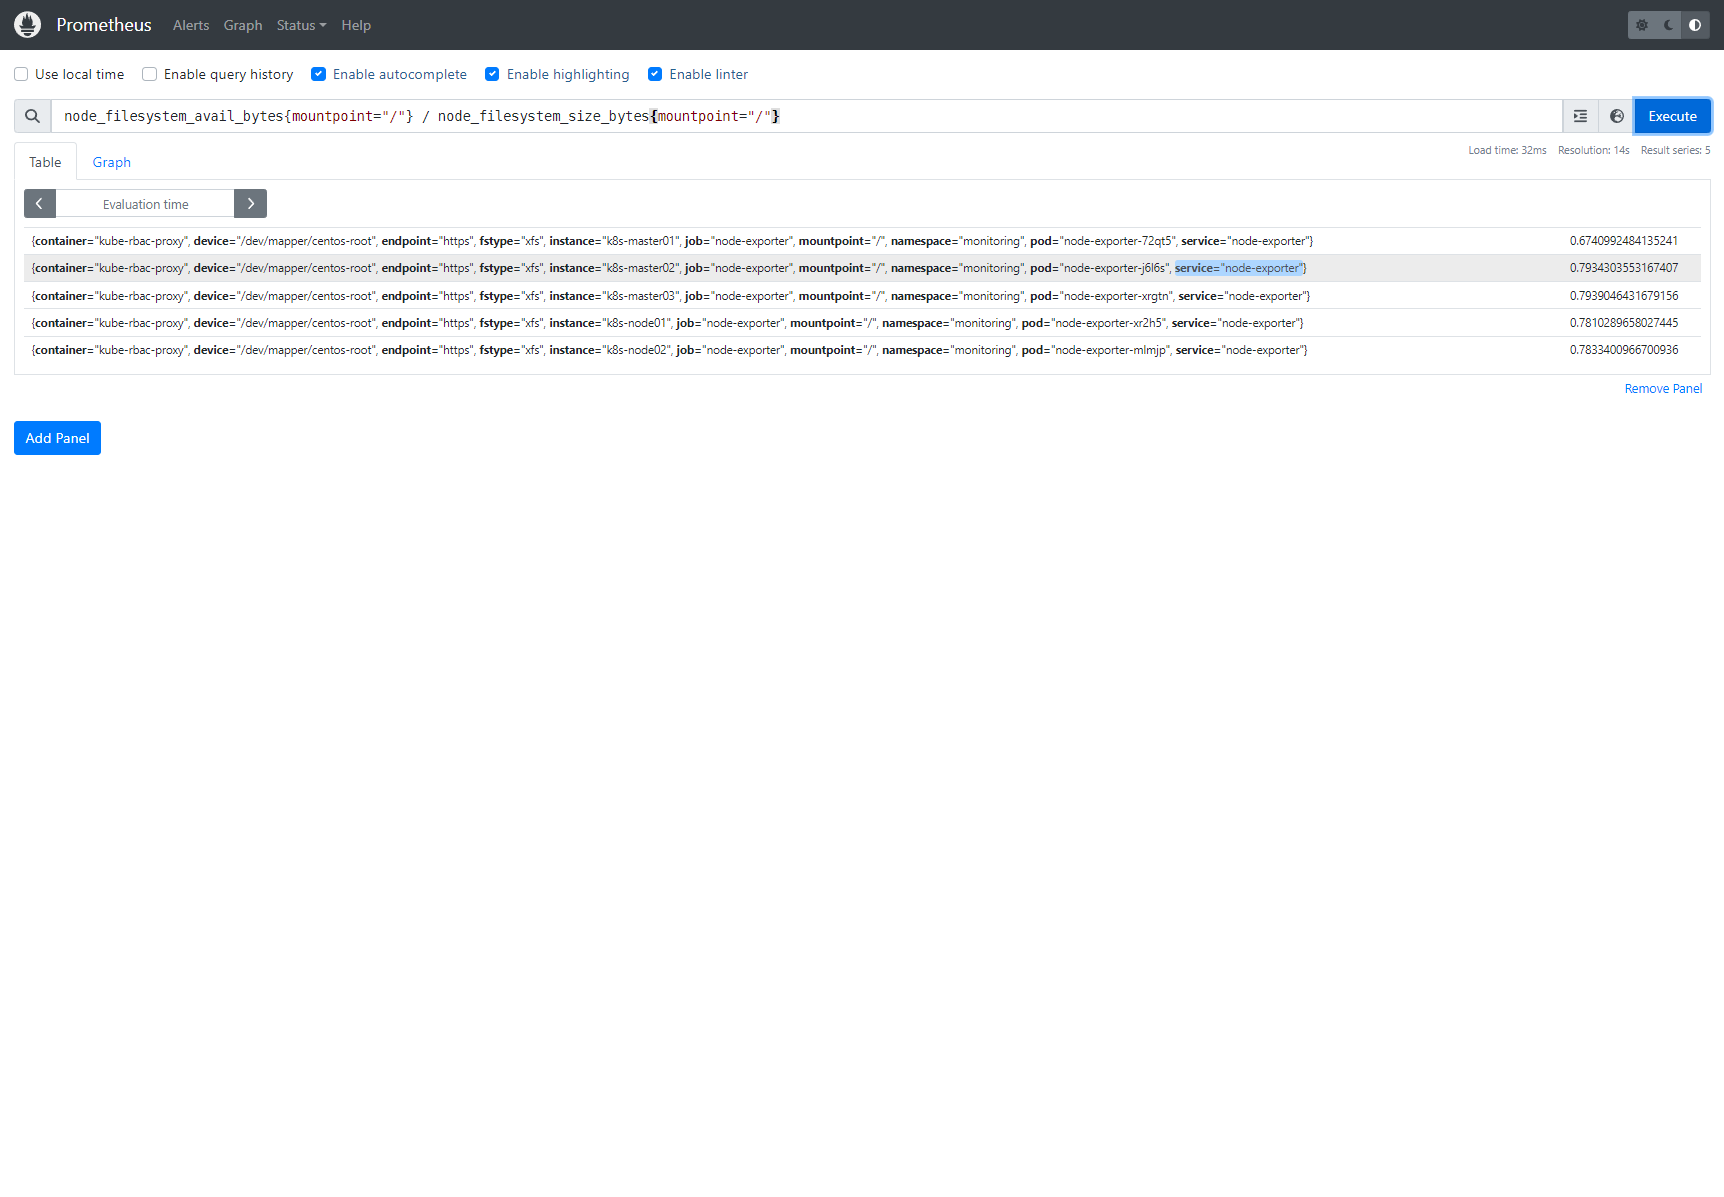Focus the PromQL expression input
Viewport: 1724px width, 1197px height.
point(807,116)
